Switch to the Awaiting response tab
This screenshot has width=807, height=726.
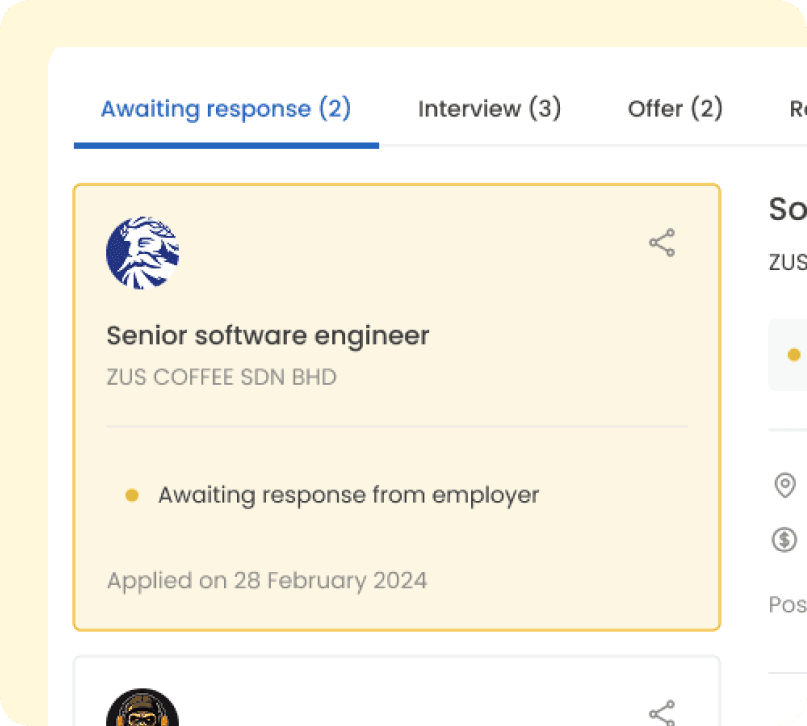point(226,109)
